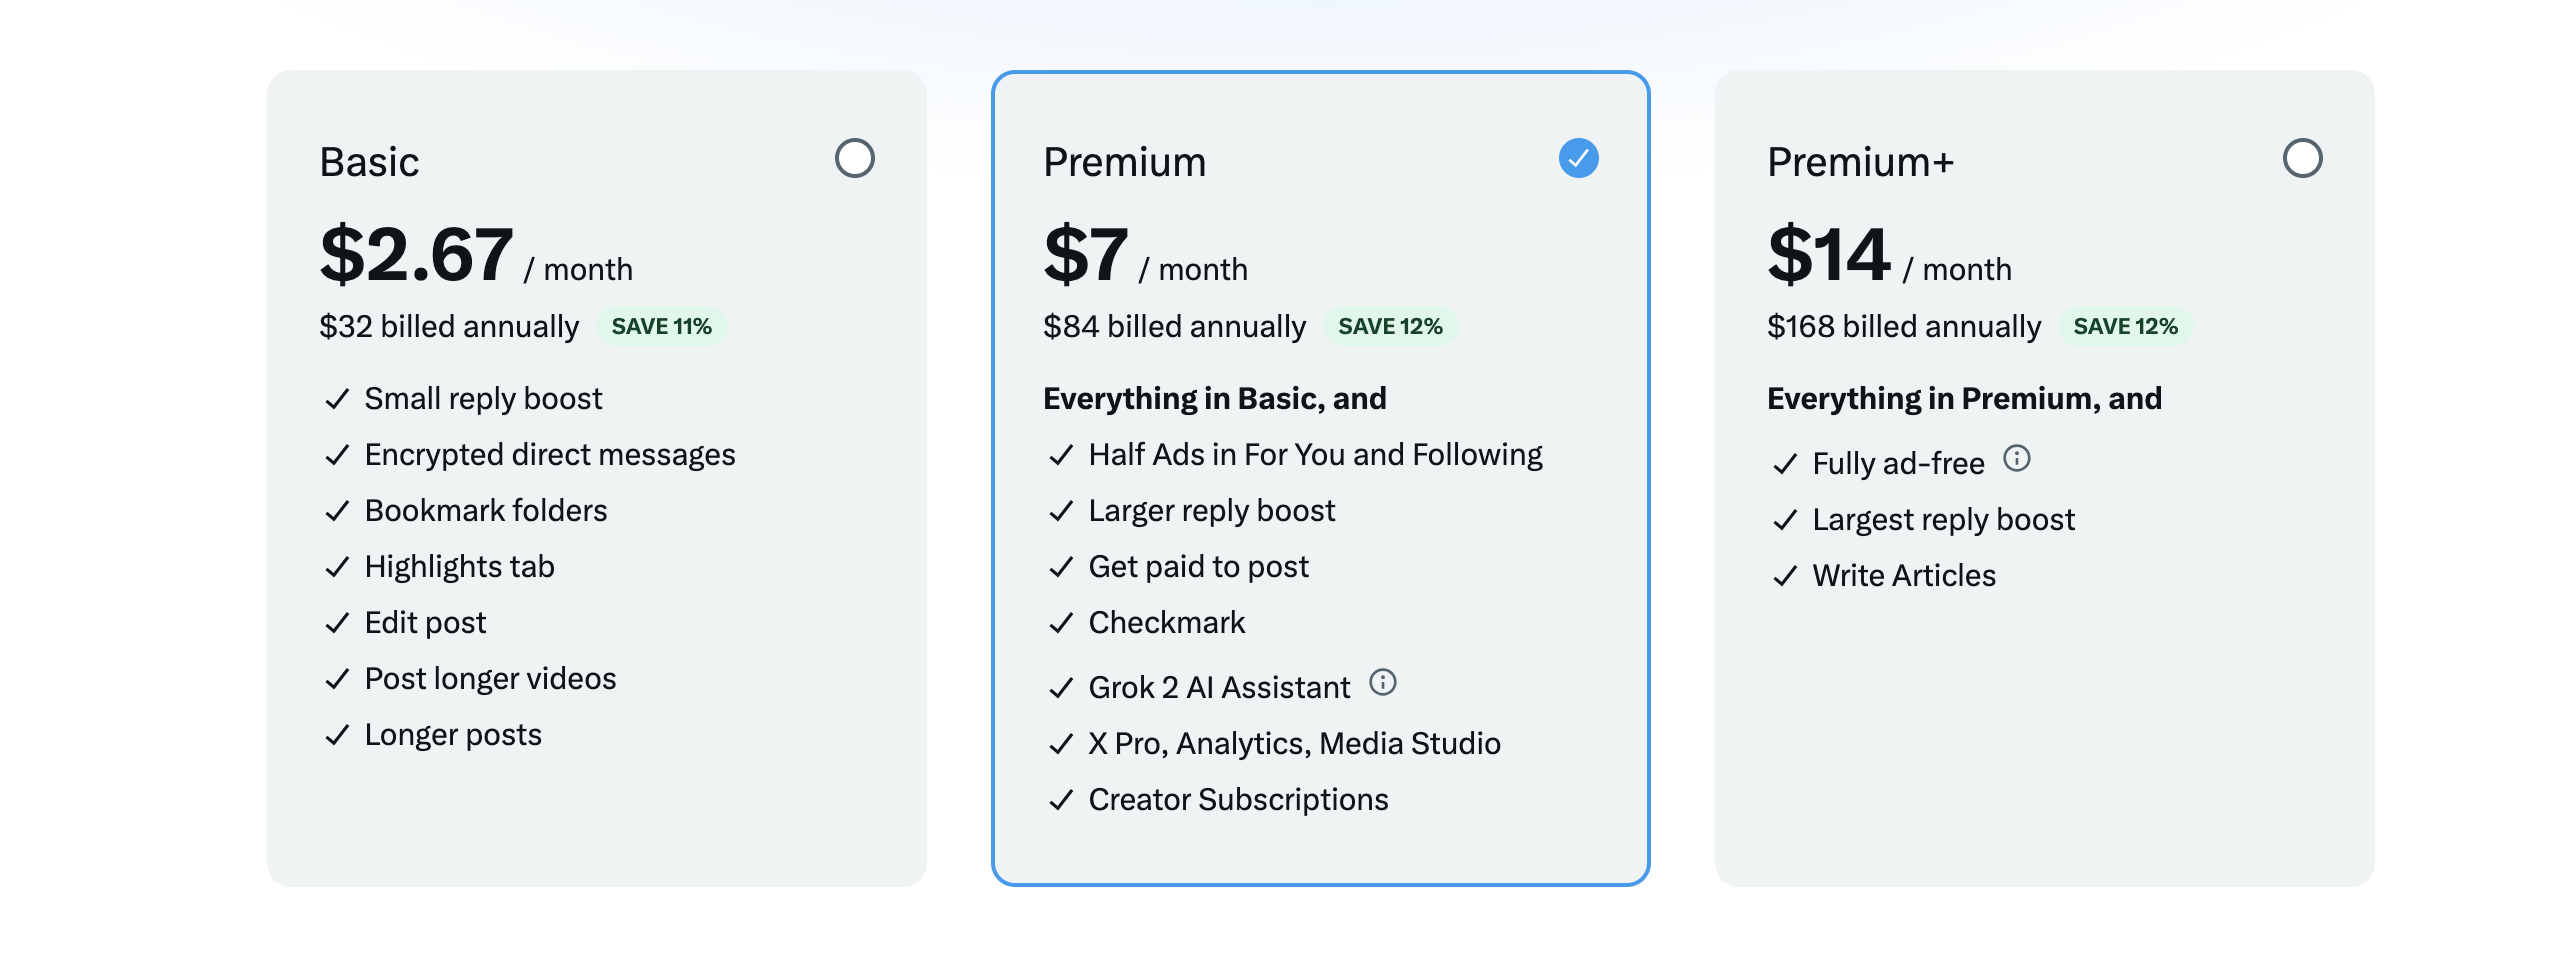2570x954 pixels.
Task: Select the Basic plan radio button
Action: (855, 157)
